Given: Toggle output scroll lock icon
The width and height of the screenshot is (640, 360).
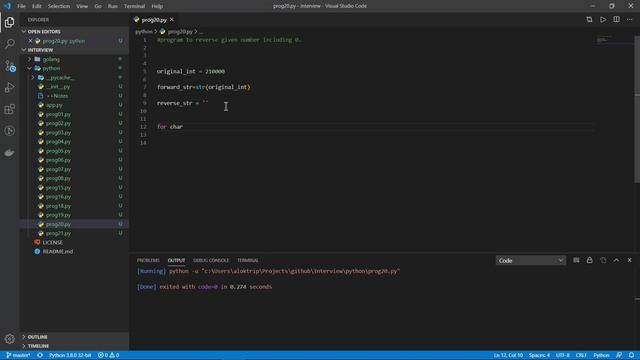Looking at the screenshot, I should coord(590,260).
